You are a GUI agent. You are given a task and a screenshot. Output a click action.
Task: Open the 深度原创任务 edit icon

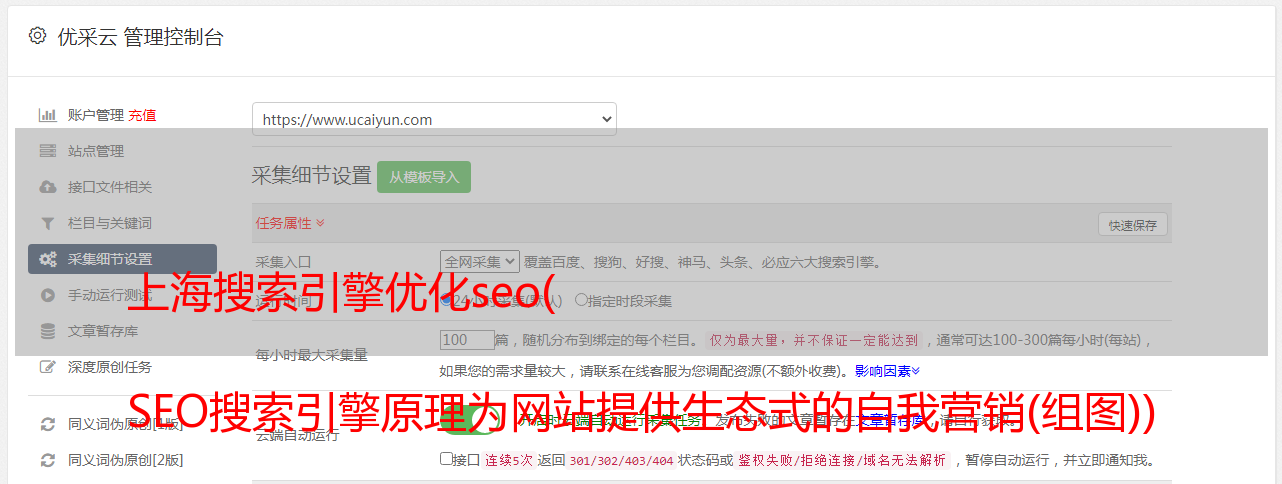(x=47, y=367)
